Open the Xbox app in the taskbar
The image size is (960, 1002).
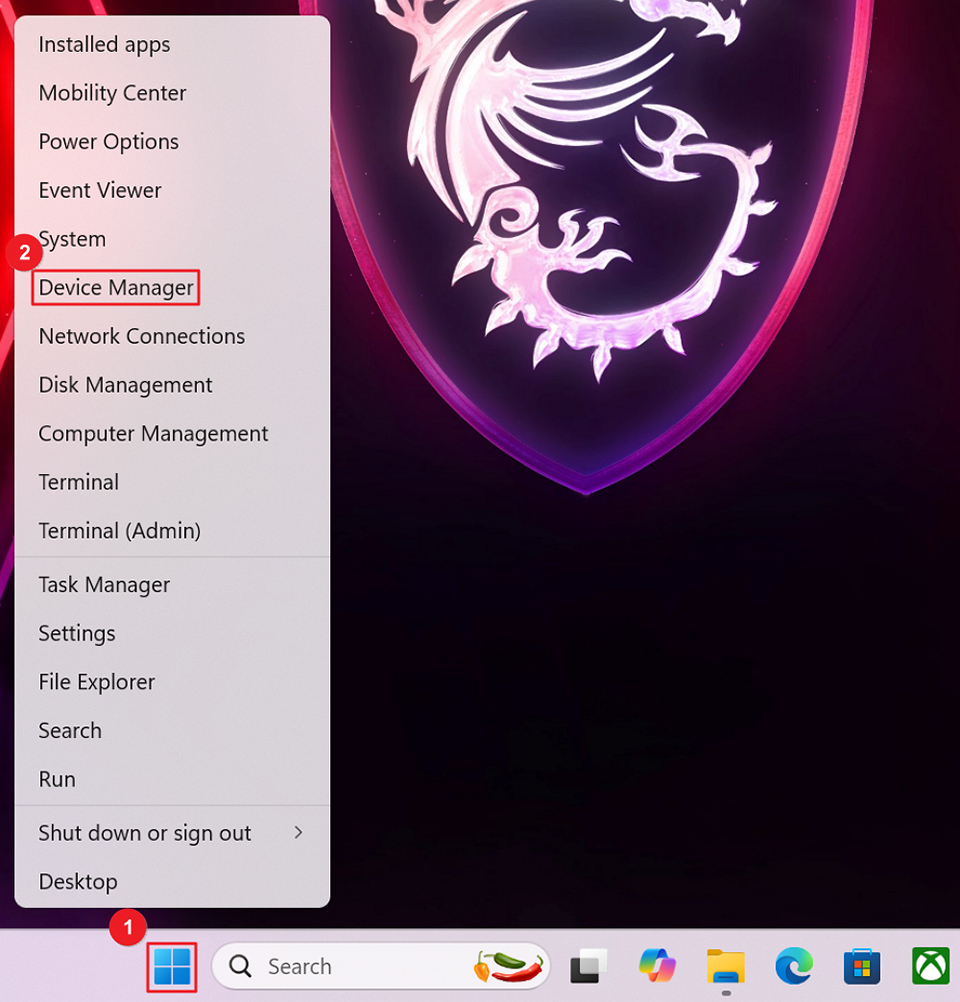pos(931,966)
